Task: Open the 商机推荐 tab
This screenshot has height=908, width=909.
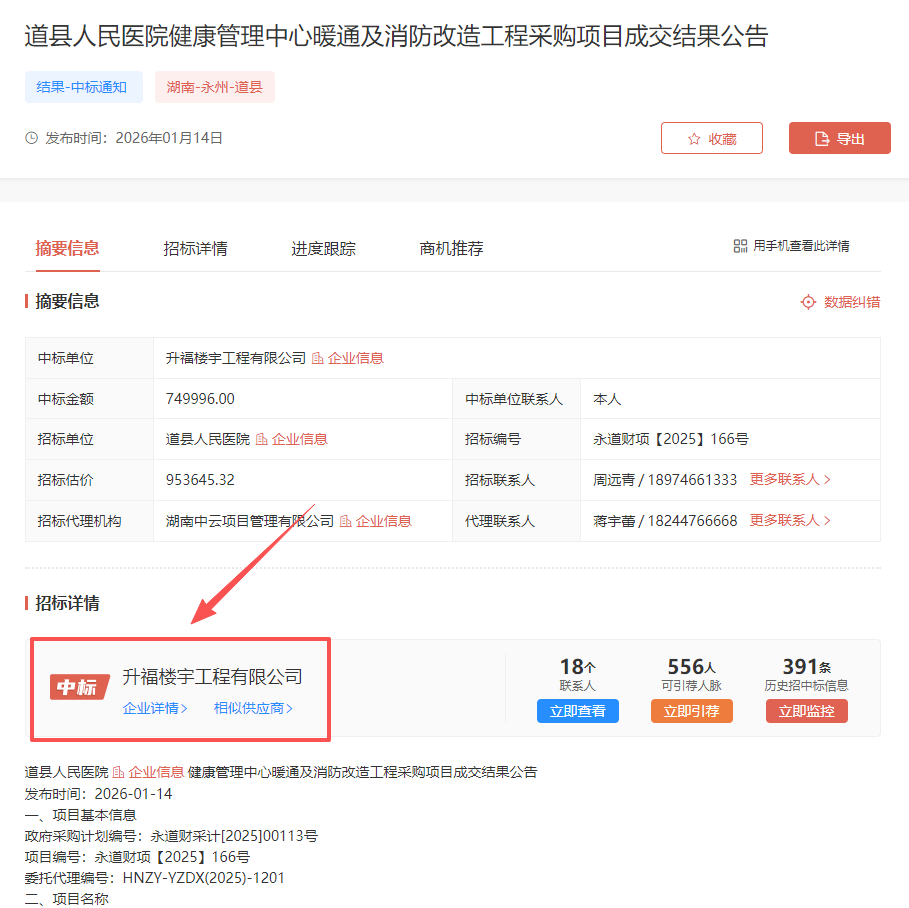Action: tap(451, 249)
